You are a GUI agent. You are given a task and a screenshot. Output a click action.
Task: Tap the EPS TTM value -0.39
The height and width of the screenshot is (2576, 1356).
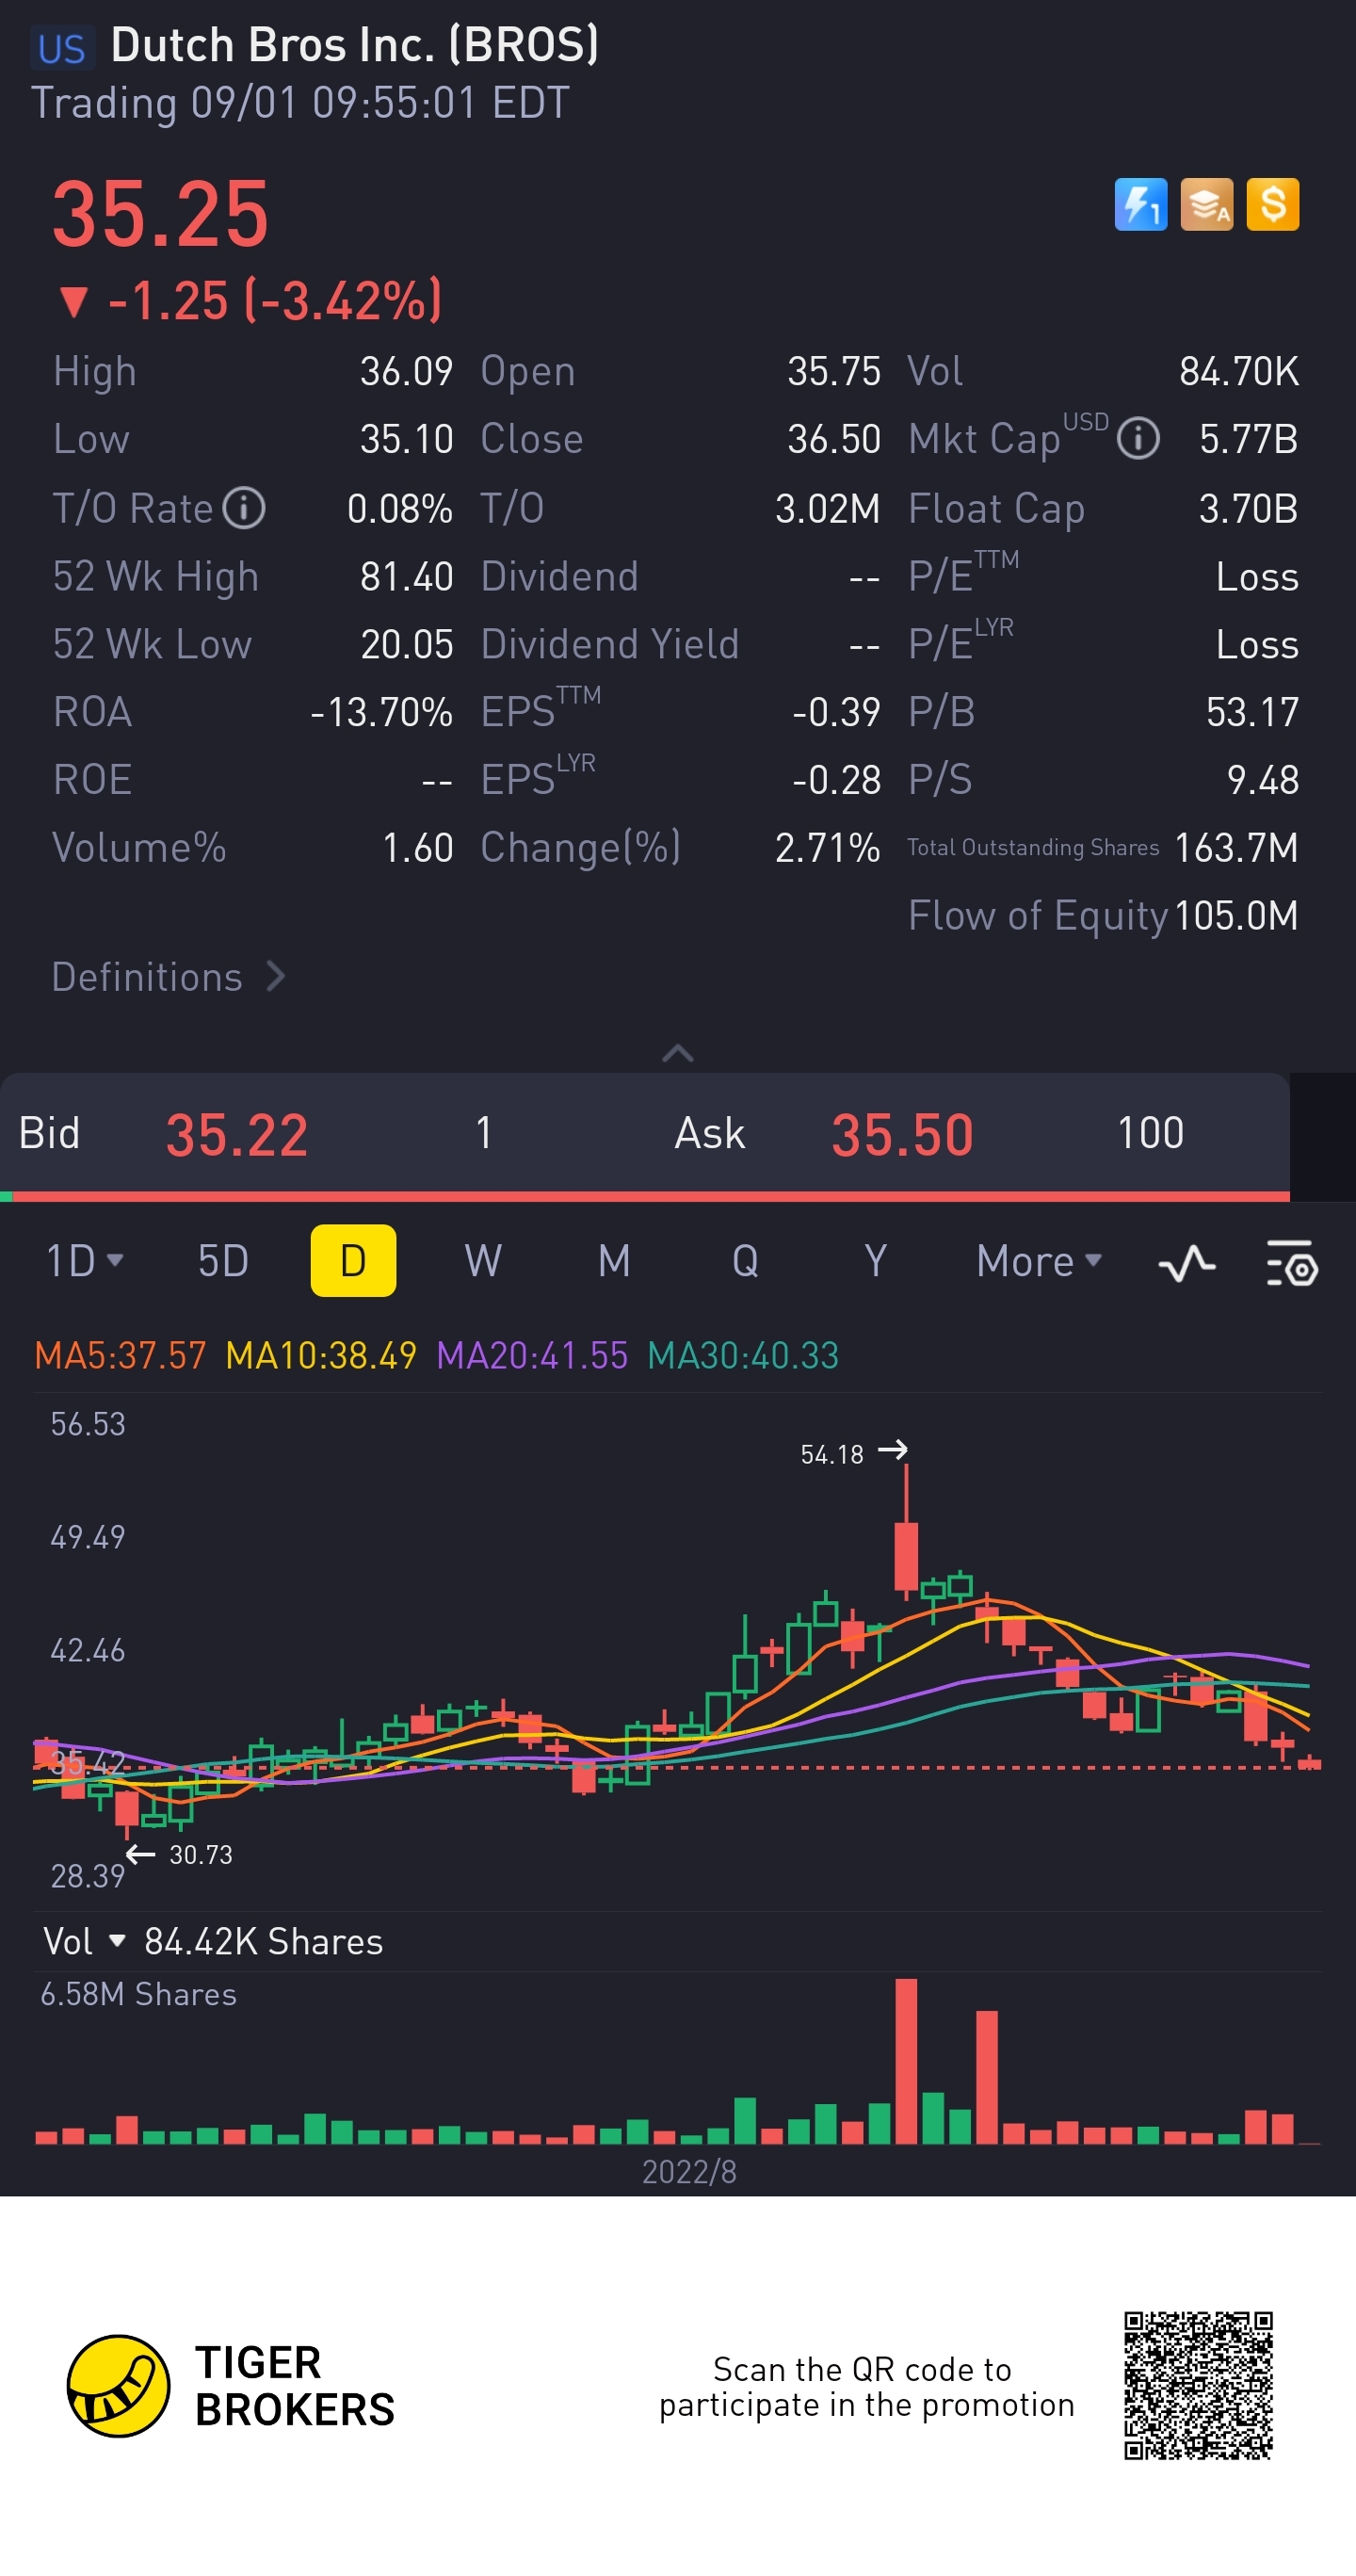tap(836, 713)
